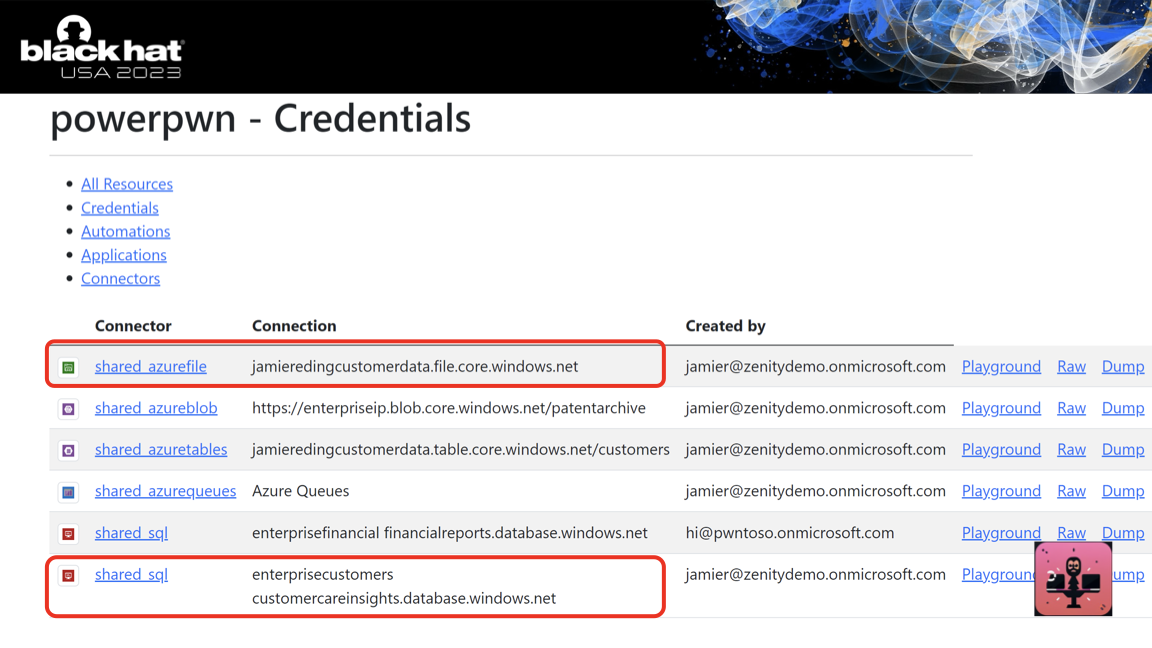The height and width of the screenshot is (648, 1152).
Task: View Raw data for shared_azurefile
Action: point(1071,367)
